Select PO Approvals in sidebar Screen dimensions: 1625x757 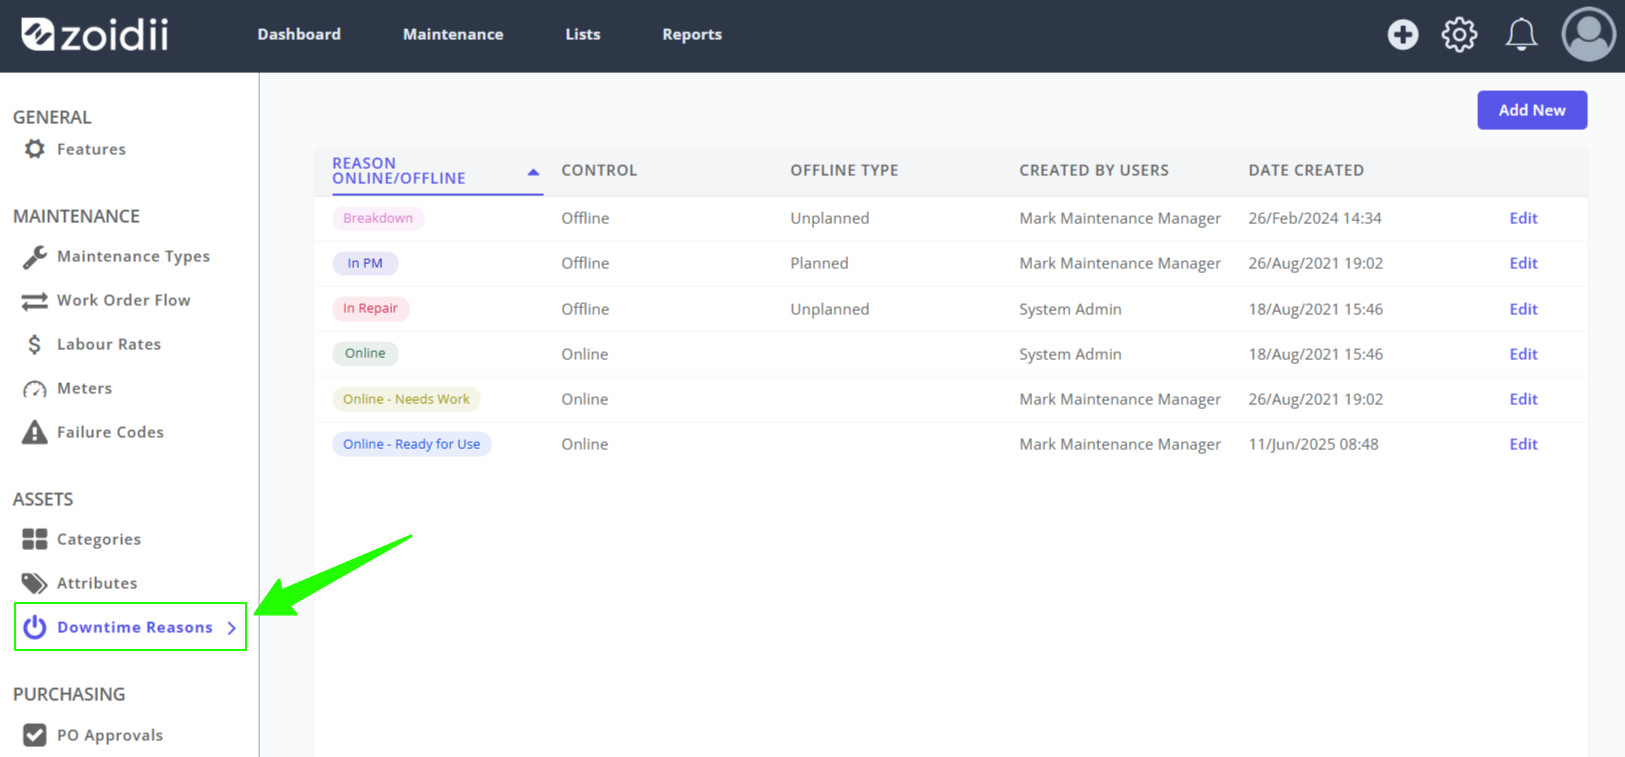coord(110,735)
